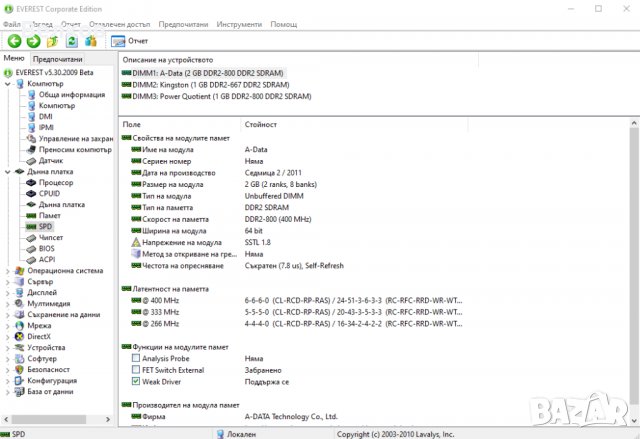The height and width of the screenshot is (439, 640).
Task: Collapse the Компютър tree node
Action: tap(8, 84)
